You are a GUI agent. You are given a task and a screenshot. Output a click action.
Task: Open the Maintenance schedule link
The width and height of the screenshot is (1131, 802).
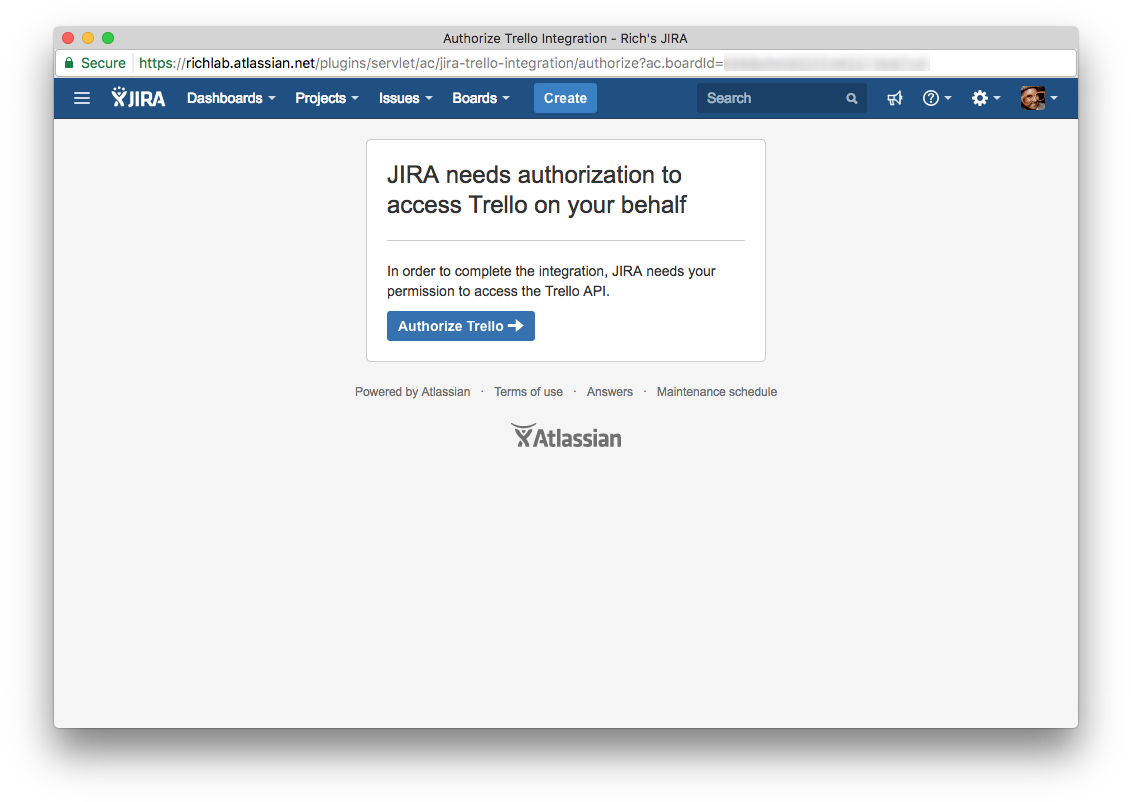pyautogui.click(x=716, y=392)
